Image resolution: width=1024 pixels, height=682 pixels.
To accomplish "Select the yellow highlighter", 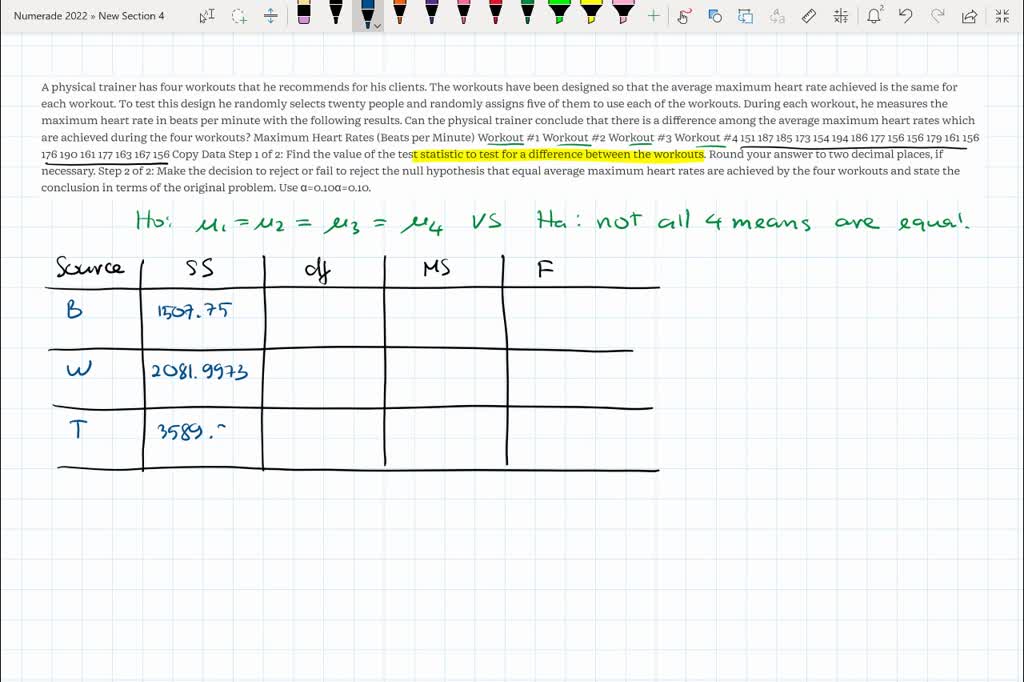I will coord(591,13).
